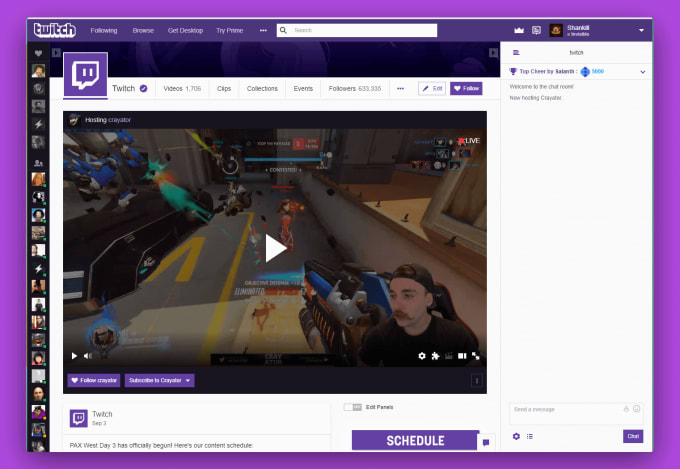Click the purple Follow button in header
This screenshot has height=469, width=680.
pyautogui.click(x=466, y=89)
